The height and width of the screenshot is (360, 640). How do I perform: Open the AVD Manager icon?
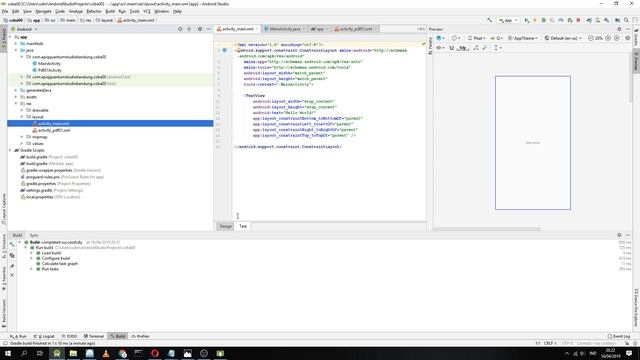click(x=598, y=20)
